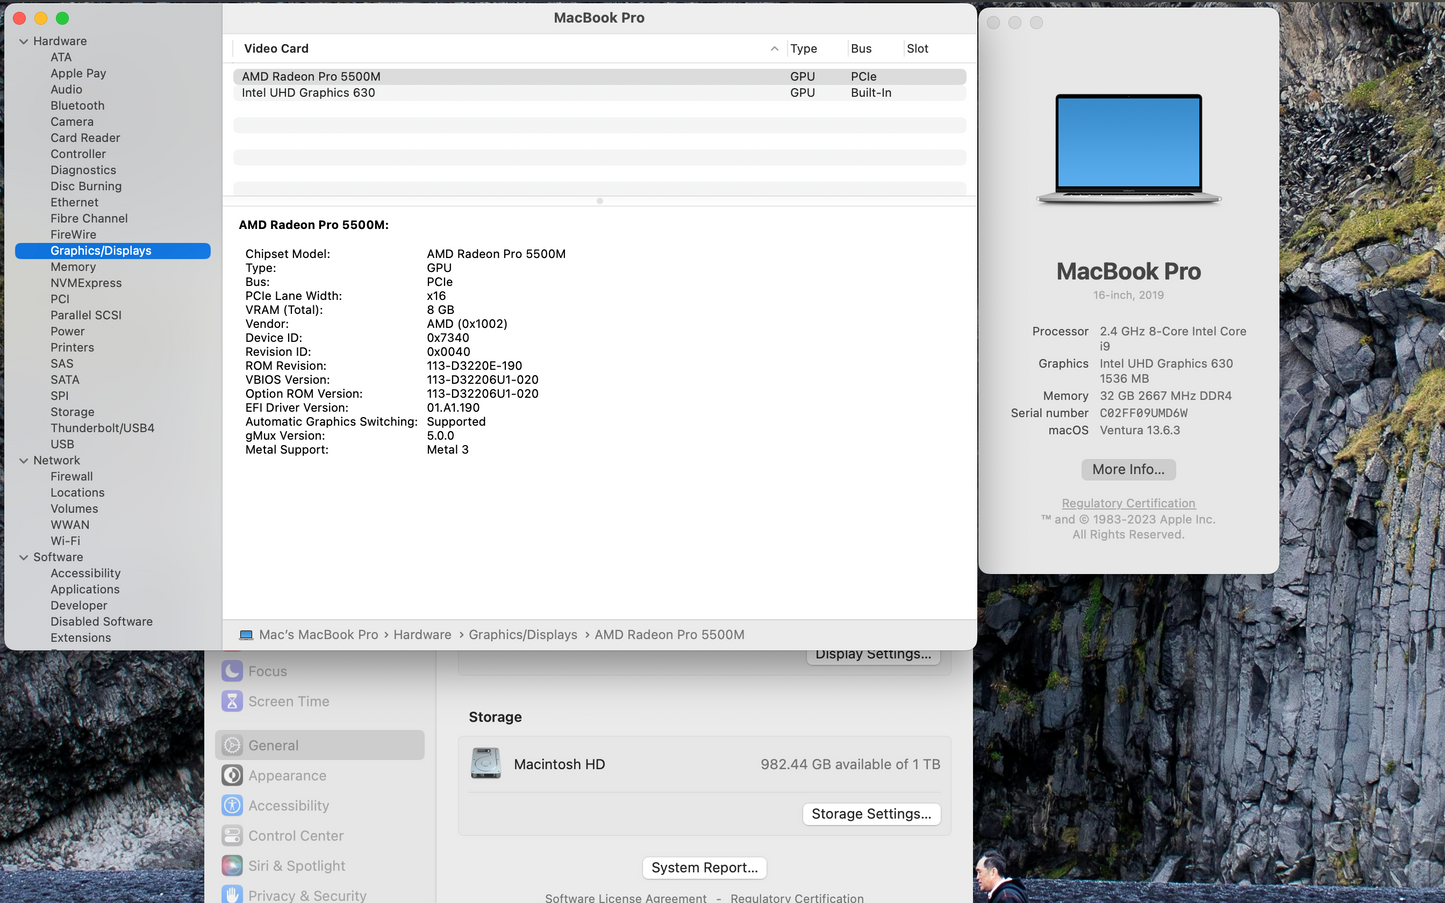Open Thunderbolt/USB4 hardware category
The height and width of the screenshot is (903, 1445).
pyautogui.click(x=102, y=428)
